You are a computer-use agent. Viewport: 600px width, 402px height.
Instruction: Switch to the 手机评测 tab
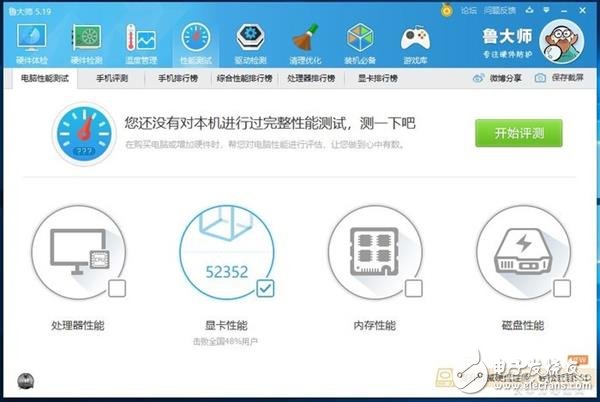(x=112, y=78)
